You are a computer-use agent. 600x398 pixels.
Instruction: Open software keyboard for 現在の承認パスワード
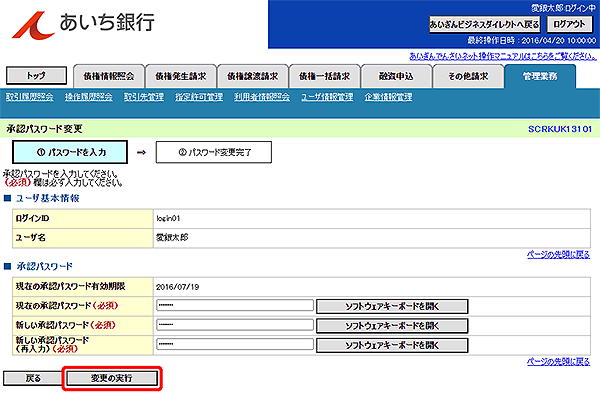click(x=392, y=306)
